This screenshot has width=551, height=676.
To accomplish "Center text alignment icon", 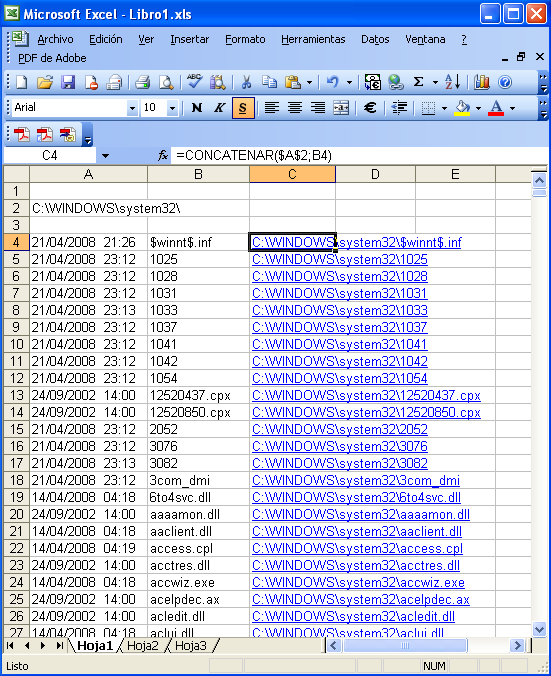I will click(x=294, y=108).
